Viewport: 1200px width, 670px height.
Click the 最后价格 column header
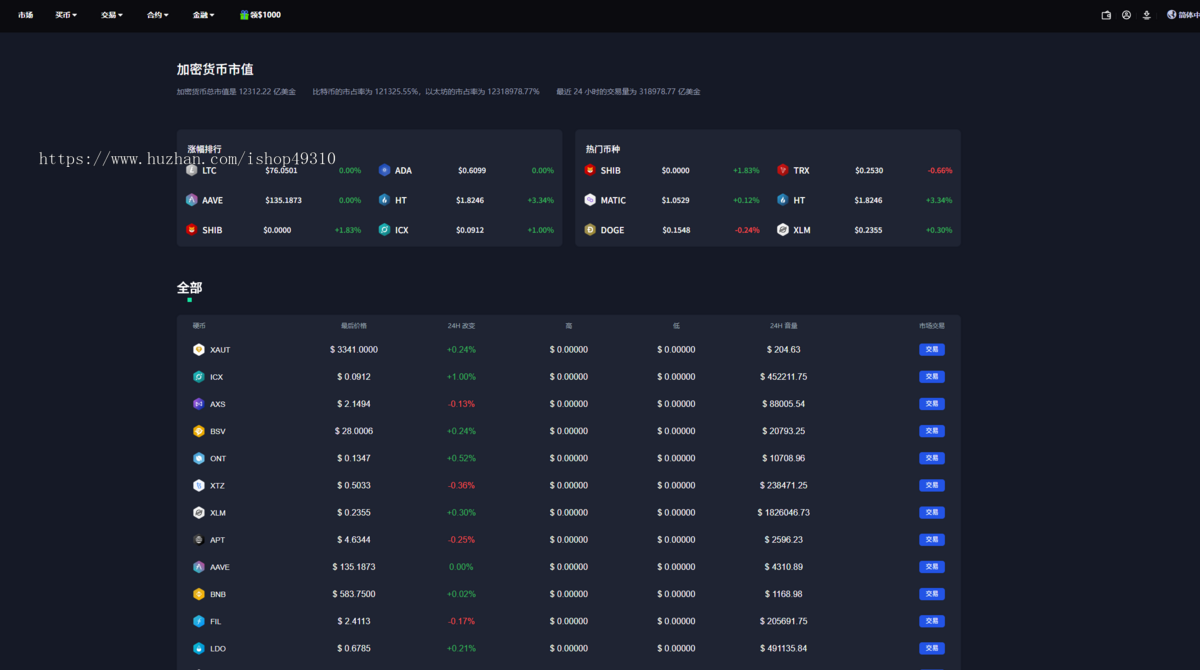pos(354,326)
